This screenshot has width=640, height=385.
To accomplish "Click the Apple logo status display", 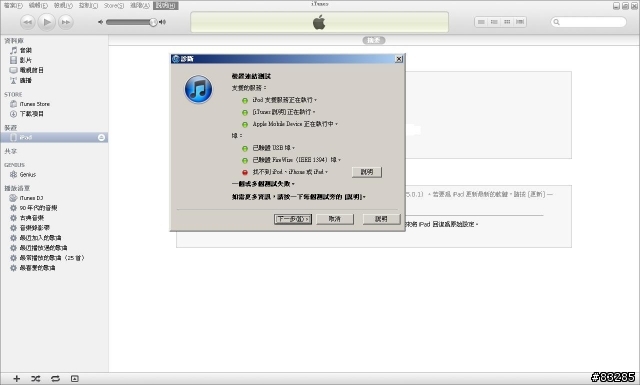I will [319, 22].
